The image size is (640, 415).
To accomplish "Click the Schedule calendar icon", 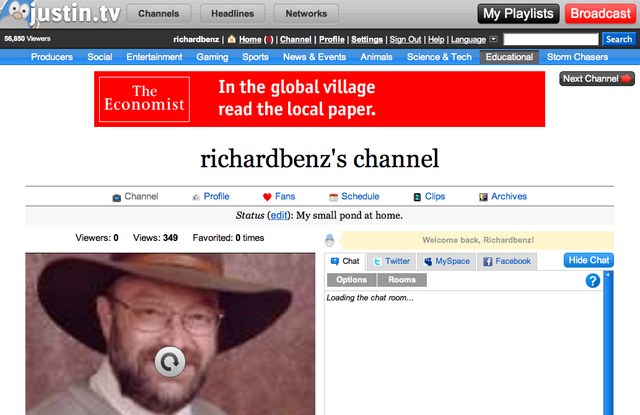I will pyautogui.click(x=333, y=197).
